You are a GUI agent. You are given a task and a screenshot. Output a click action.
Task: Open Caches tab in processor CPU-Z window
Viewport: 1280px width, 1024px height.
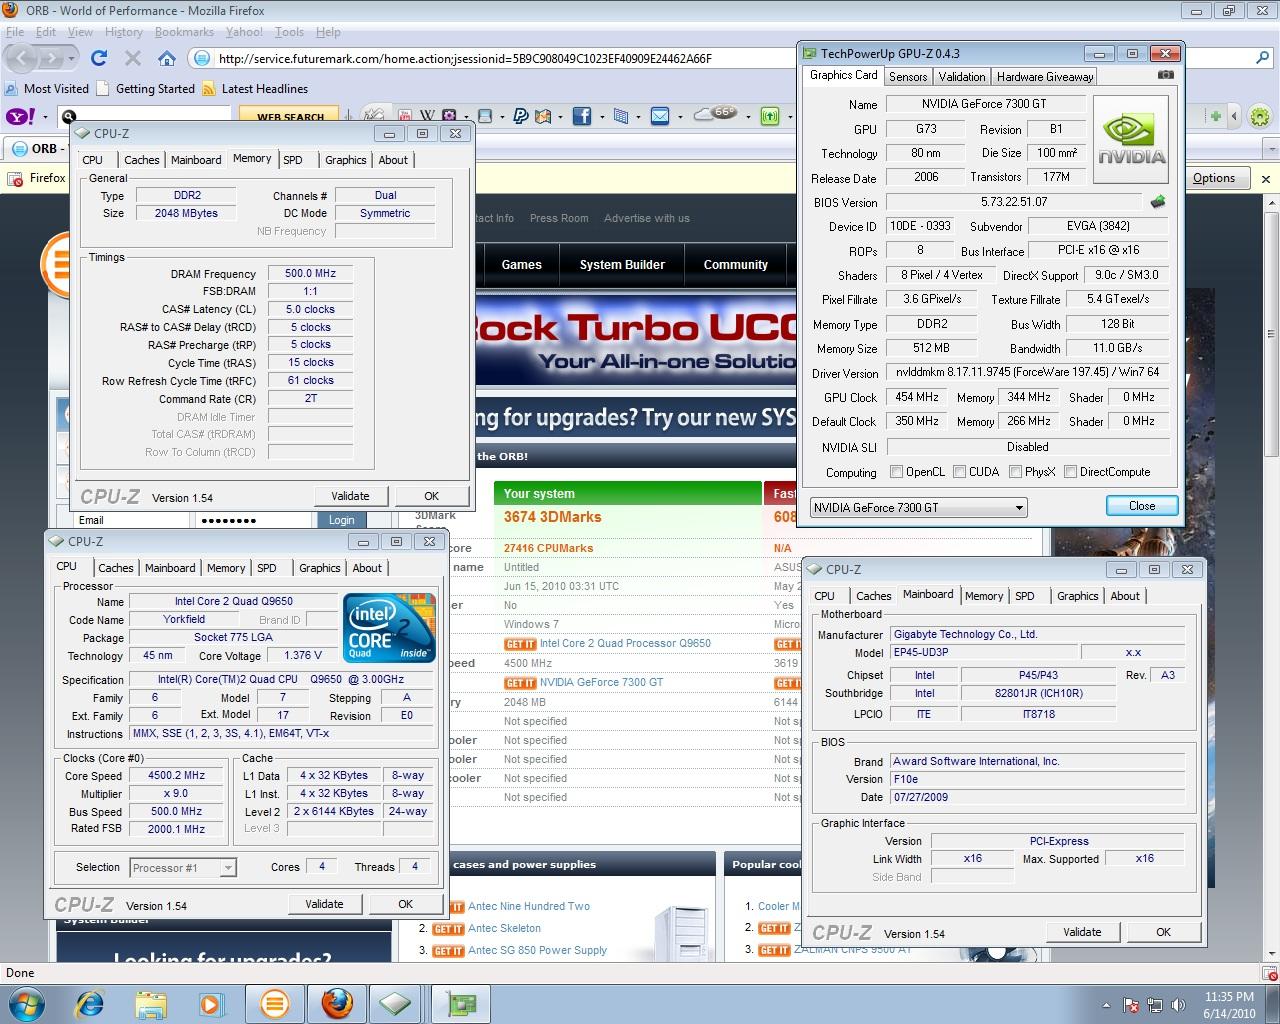pos(115,568)
